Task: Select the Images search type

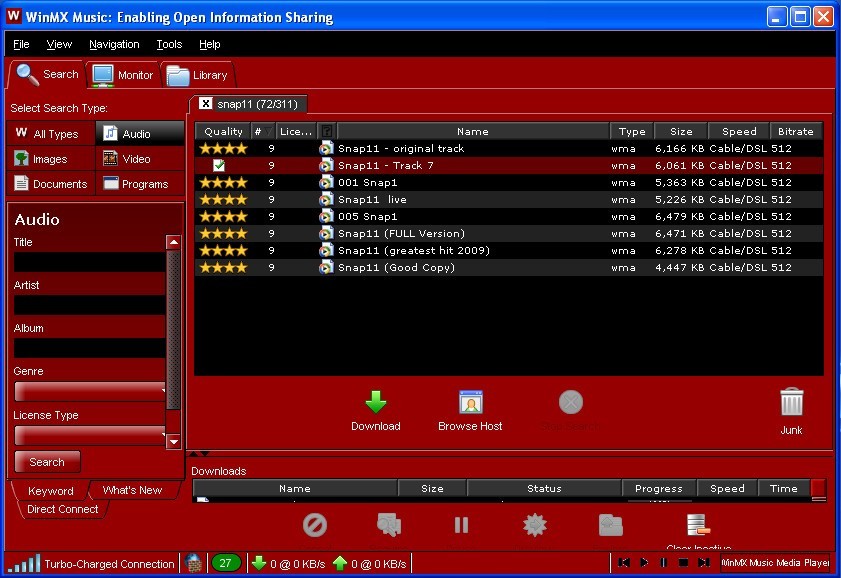Action: 51,159
